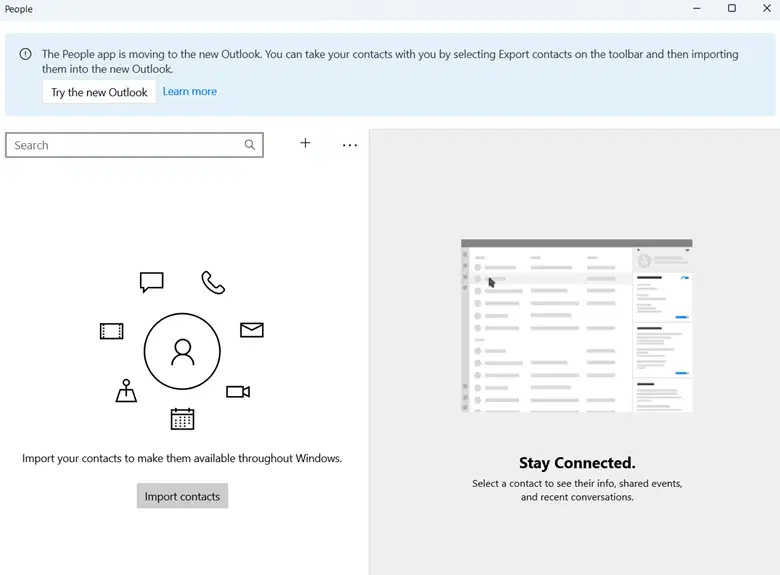Click the 'Stay Connected.' heading
Screen dimensions: 780x575
point(577,463)
